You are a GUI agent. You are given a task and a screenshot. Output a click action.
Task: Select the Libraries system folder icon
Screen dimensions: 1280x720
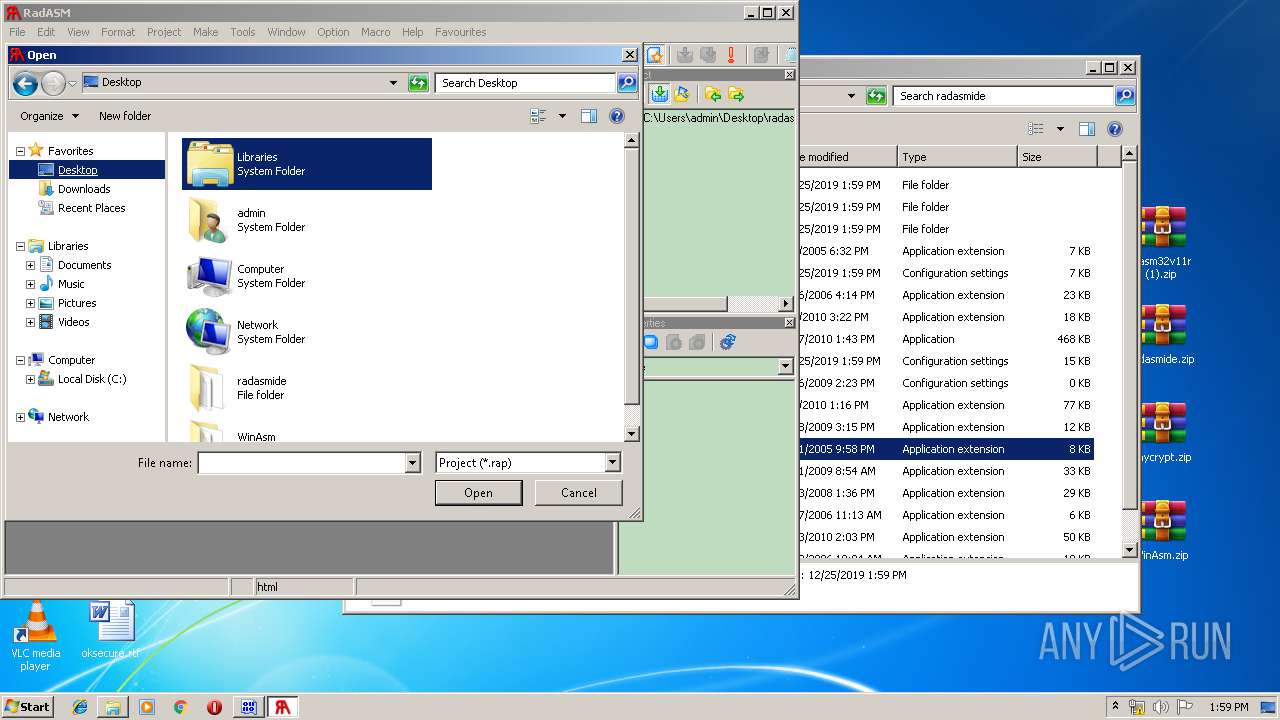click(x=210, y=164)
